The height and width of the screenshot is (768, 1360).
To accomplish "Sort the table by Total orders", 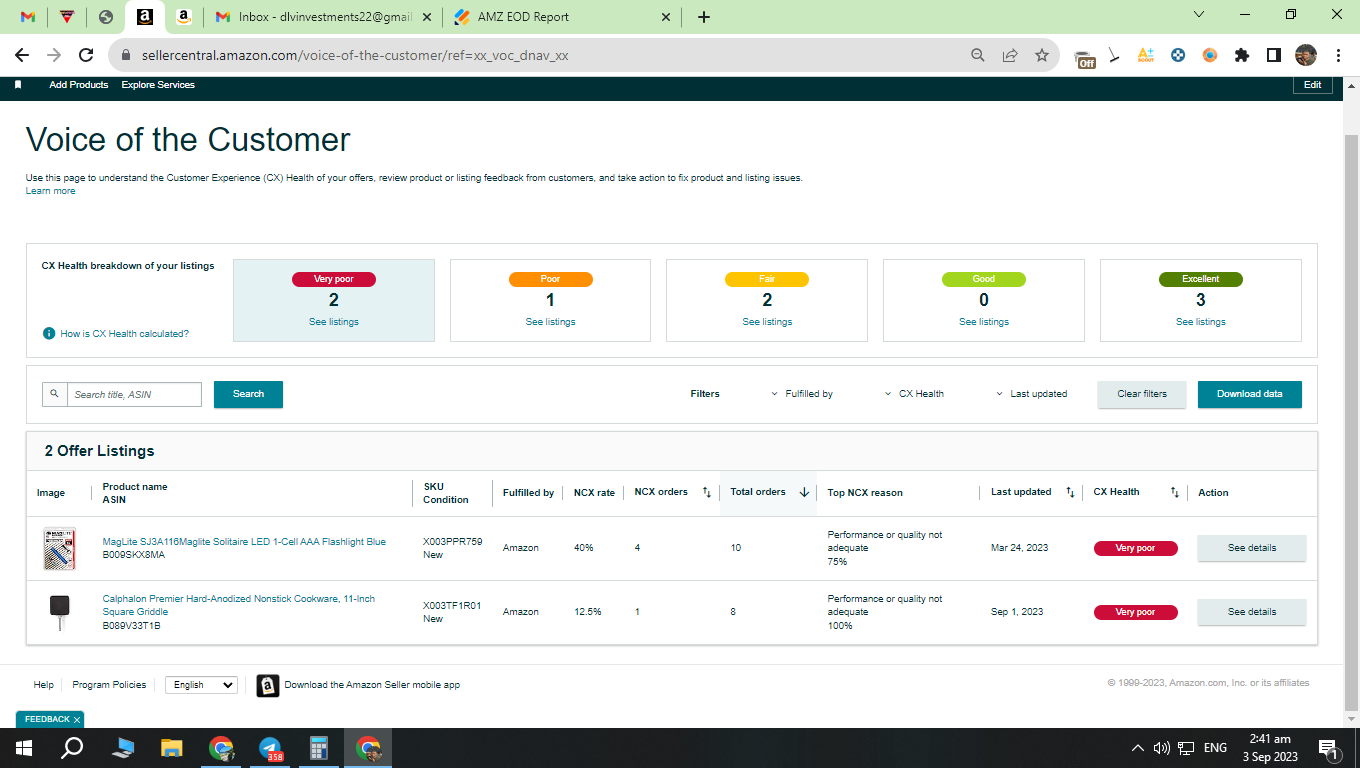I will click(770, 492).
